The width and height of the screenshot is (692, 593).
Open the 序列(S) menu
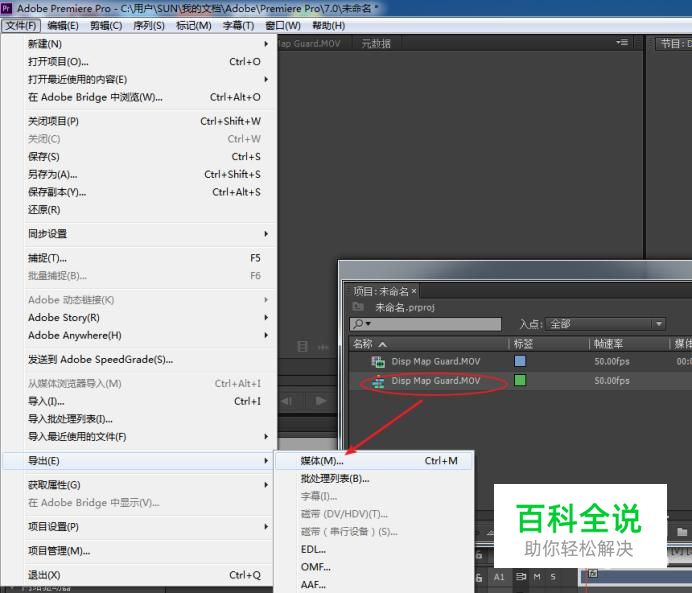click(149, 26)
